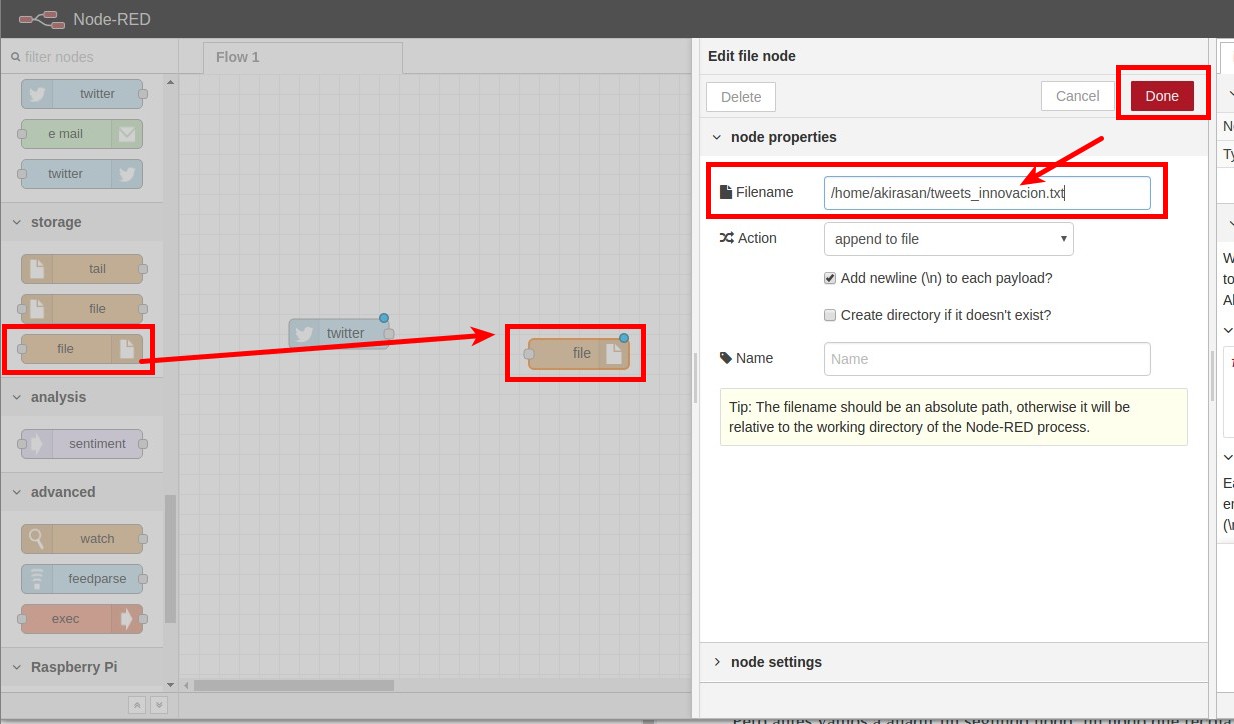Click the filter nodes search box

pyautogui.click(x=89, y=57)
